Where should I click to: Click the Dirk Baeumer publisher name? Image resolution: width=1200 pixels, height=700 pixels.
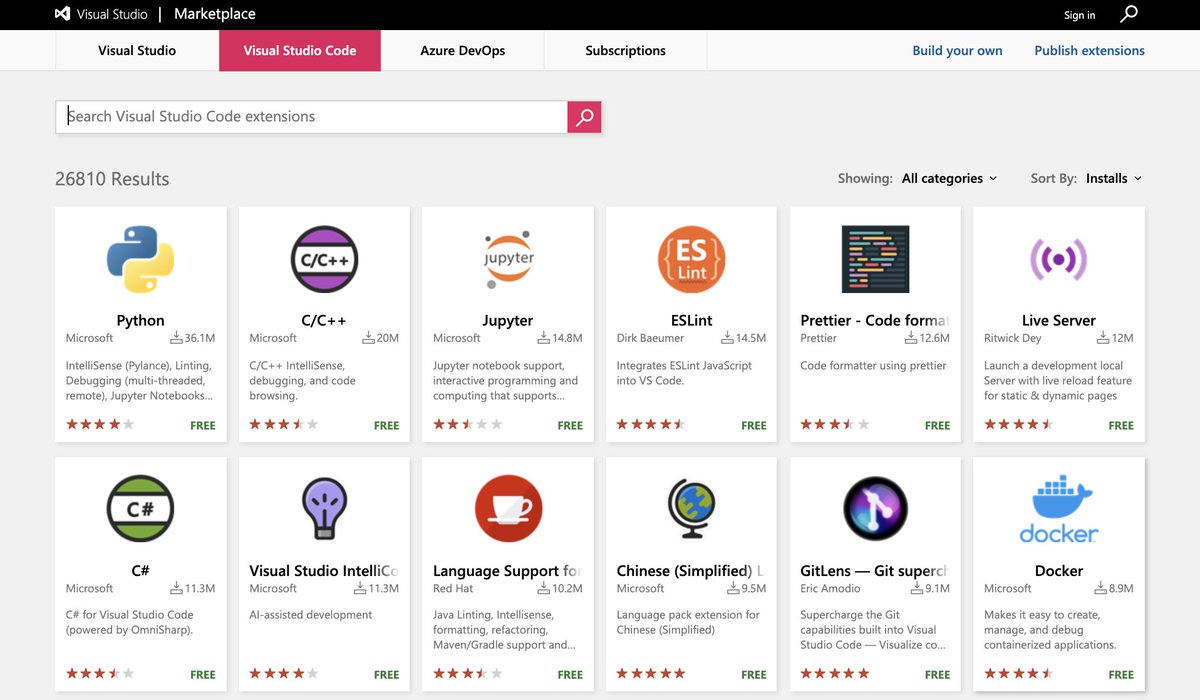click(650, 339)
